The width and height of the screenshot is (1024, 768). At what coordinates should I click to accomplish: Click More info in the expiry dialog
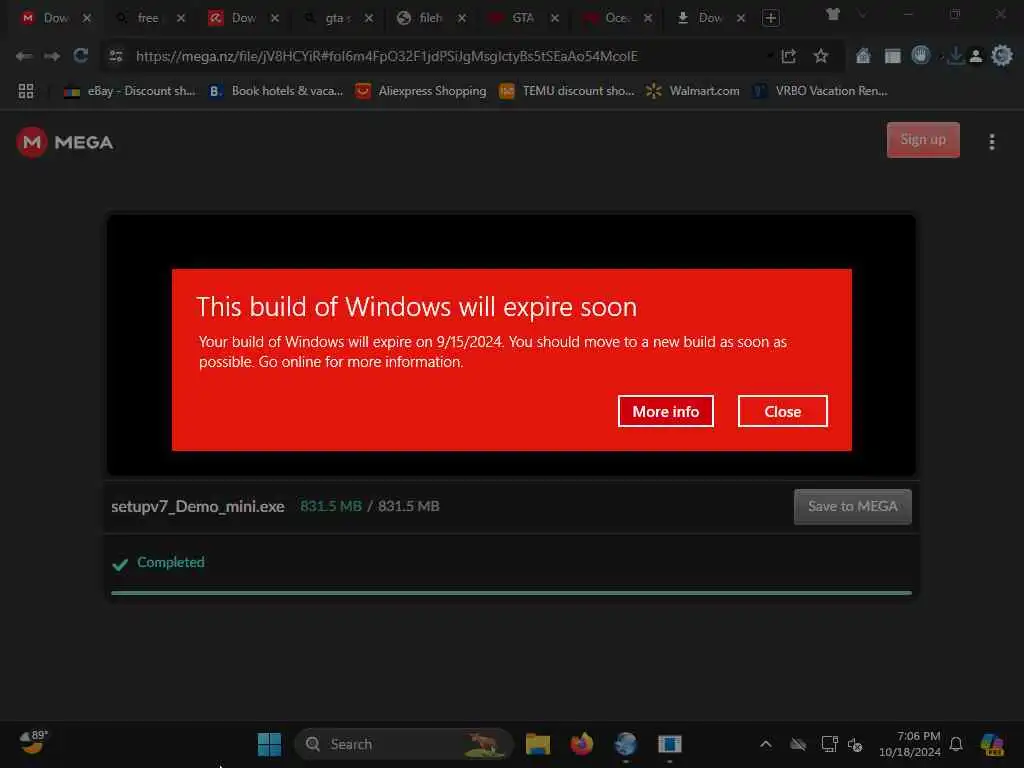click(x=665, y=411)
